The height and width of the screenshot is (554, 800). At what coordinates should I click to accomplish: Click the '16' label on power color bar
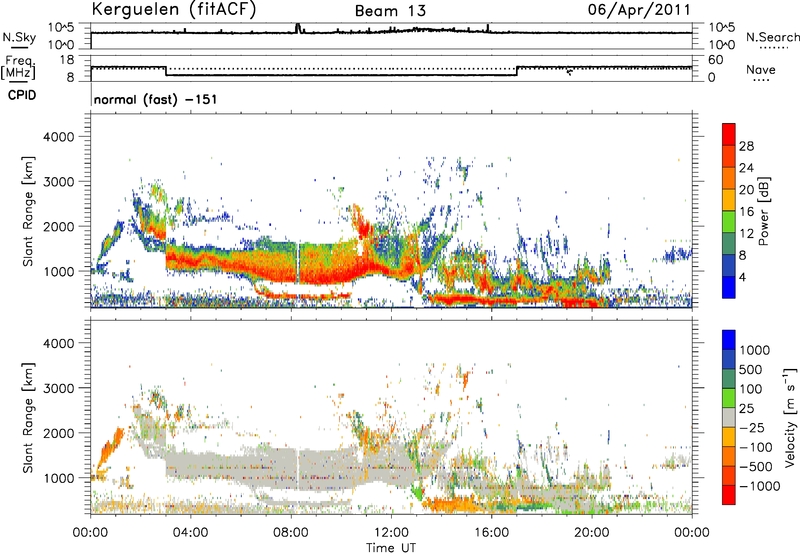click(x=746, y=212)
